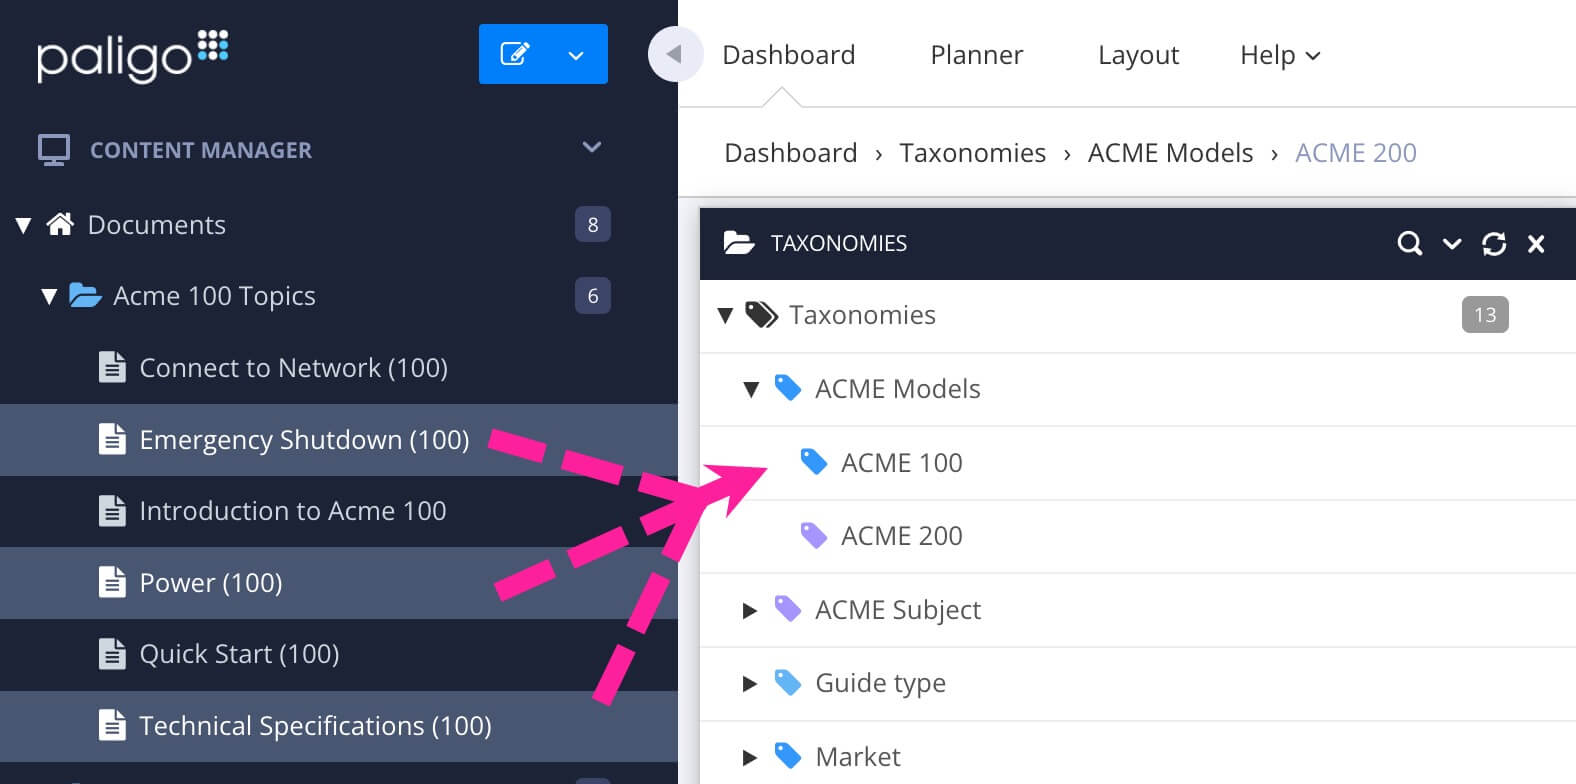The image size is (1576, 784).
Task: Expand the Market node
Action: click(750, 758)
